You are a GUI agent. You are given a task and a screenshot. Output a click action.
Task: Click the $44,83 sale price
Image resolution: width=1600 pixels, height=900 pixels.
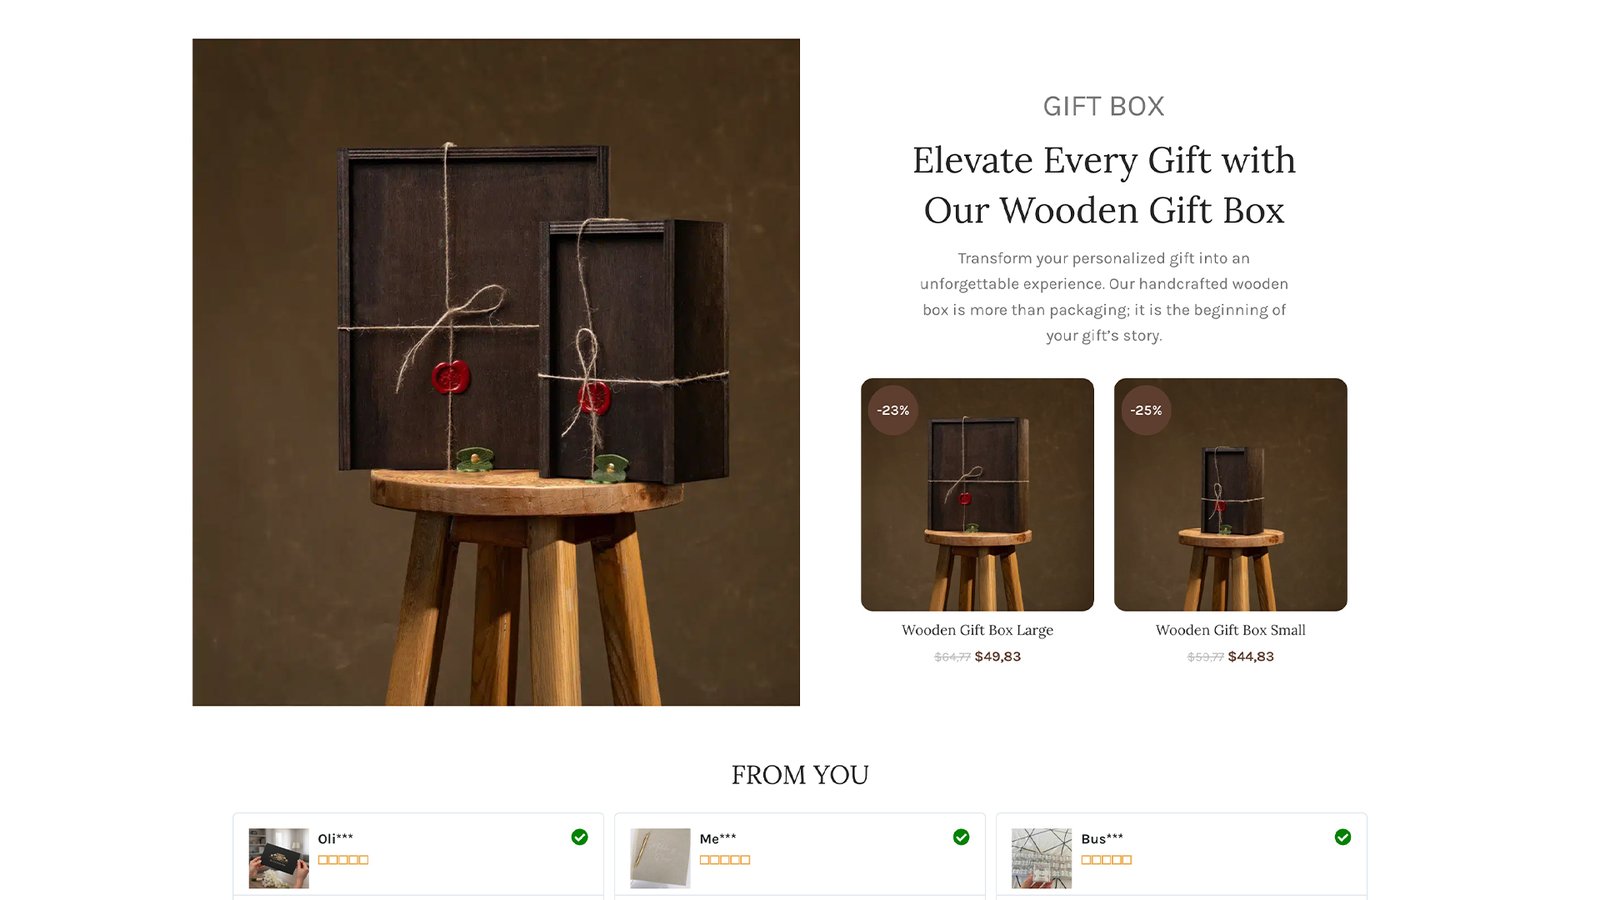point(1251,657)
